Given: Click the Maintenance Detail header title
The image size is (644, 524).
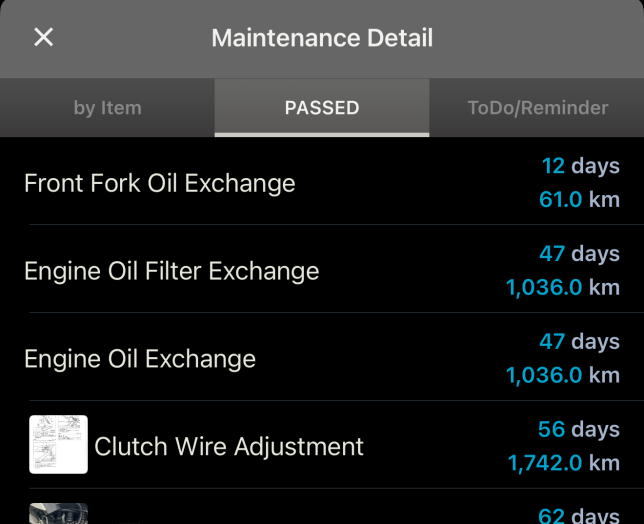Looking at the screenshot, I should [x=322, y=38].
